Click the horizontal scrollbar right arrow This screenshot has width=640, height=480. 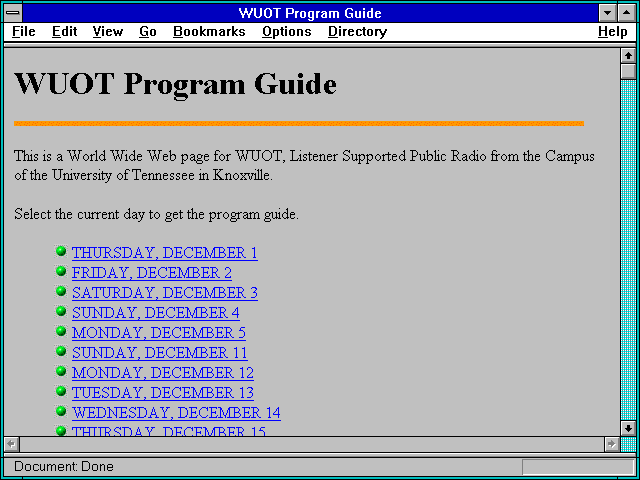pyautogui.click(x=612, y=444)
